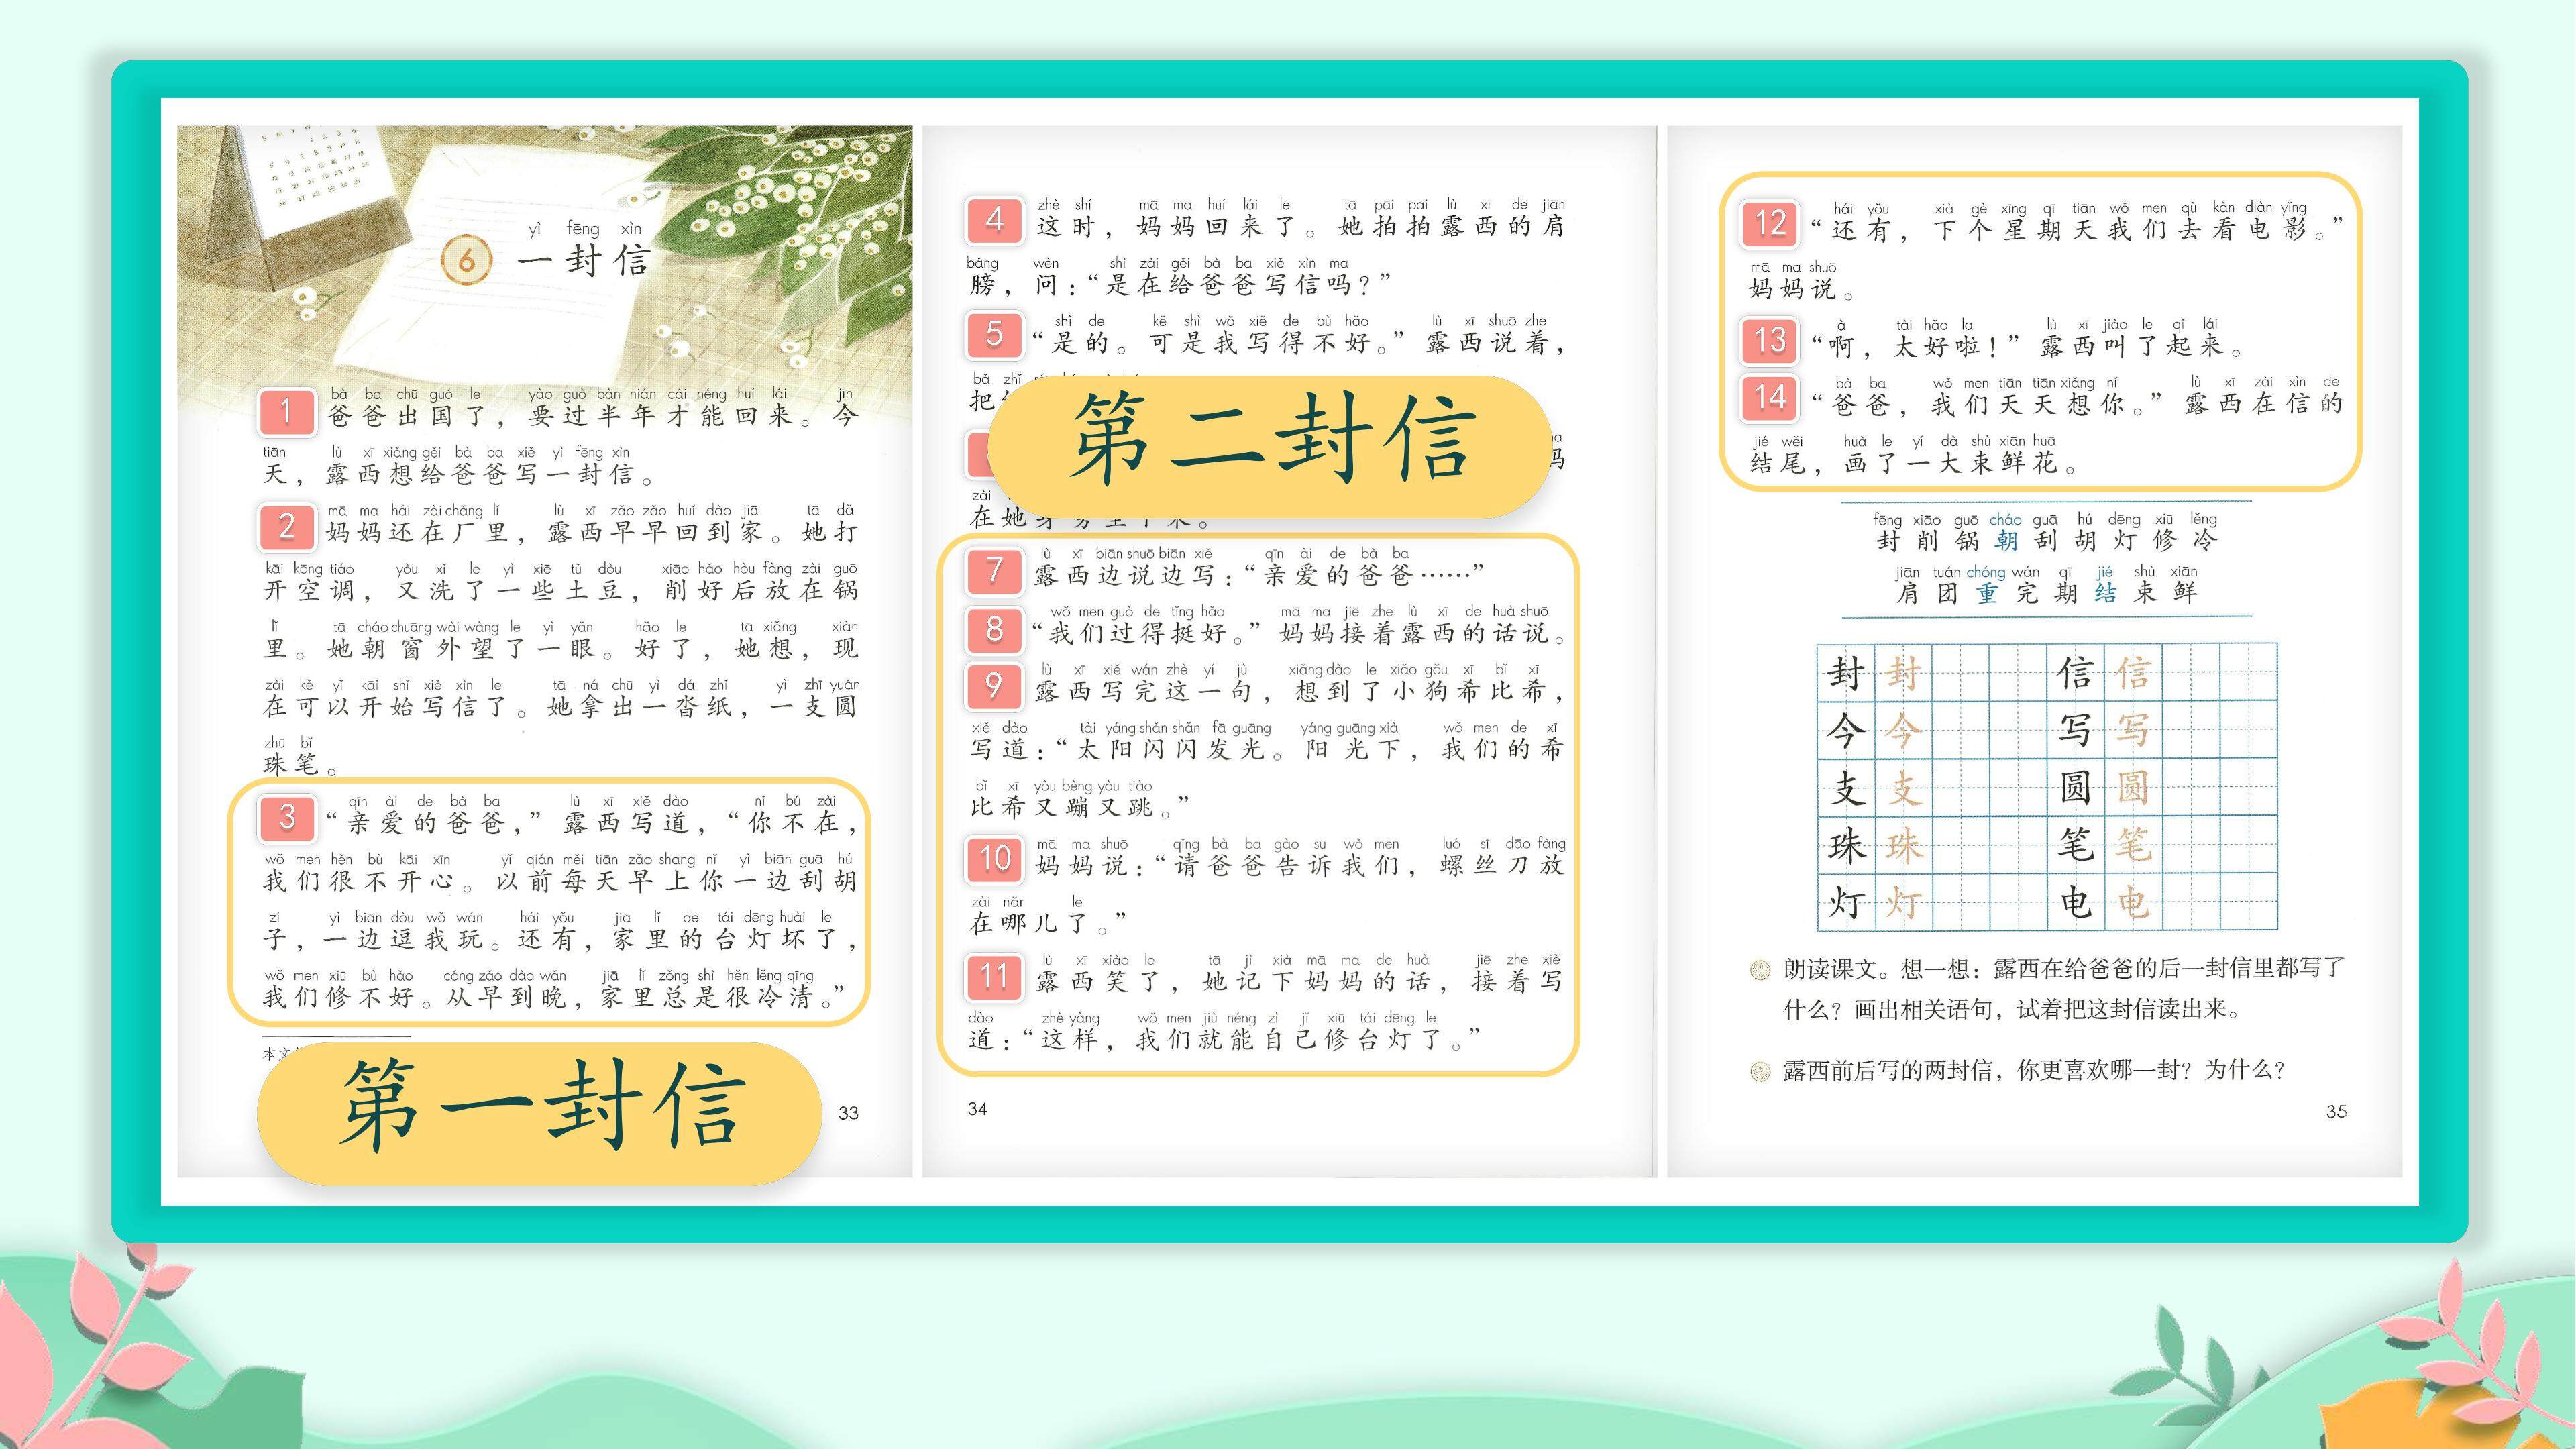The image size is (2576, 1449).
Task: Click paragraph number 4 marker
Action: 994,220
